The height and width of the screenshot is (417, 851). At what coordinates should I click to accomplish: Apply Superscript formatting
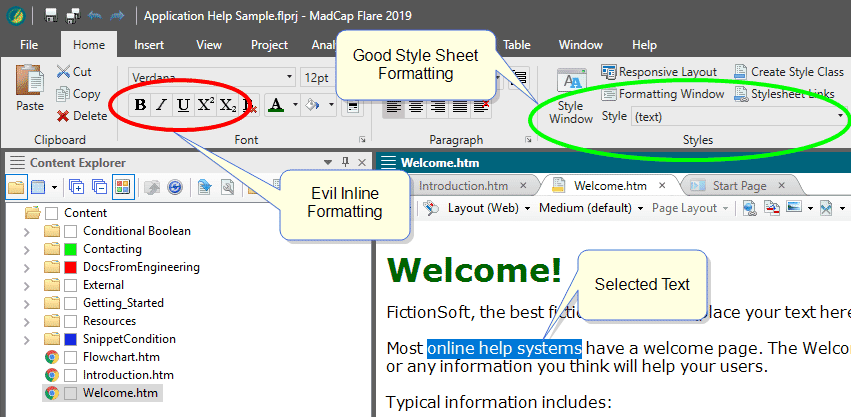tap(205, 105)
